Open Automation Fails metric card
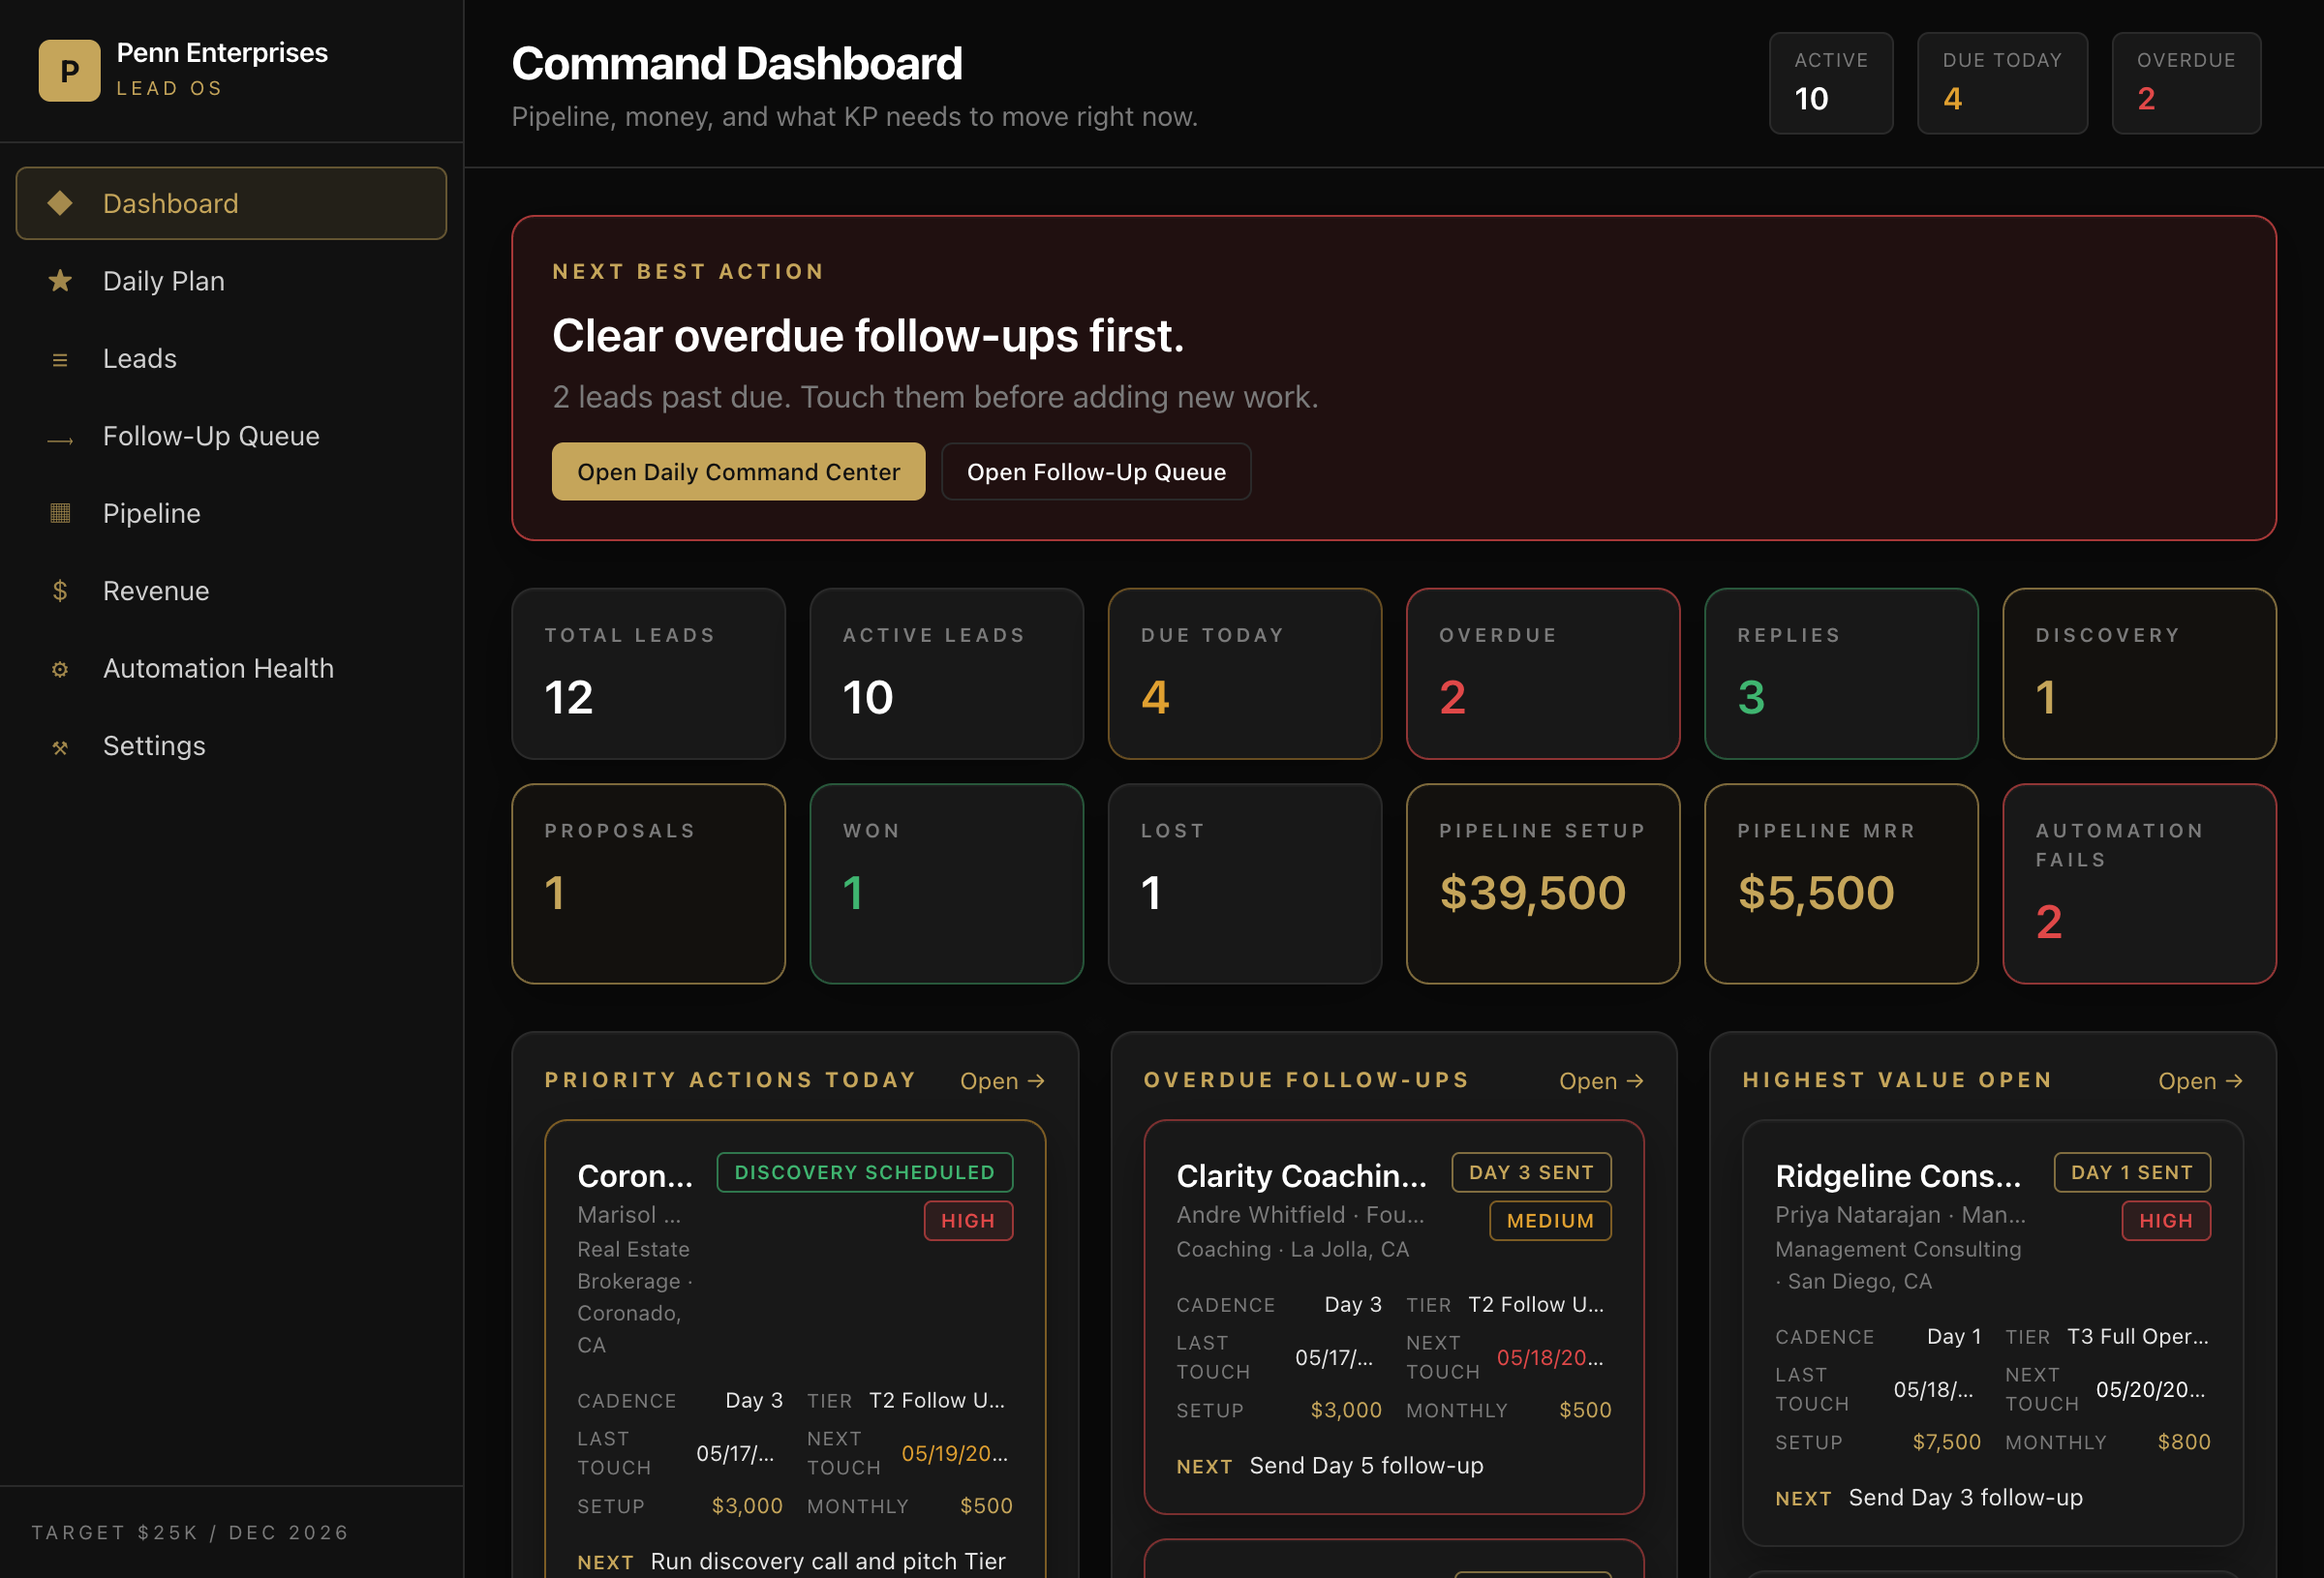The width and height of the screenshot is (2324, 1578). [2139, 884]
